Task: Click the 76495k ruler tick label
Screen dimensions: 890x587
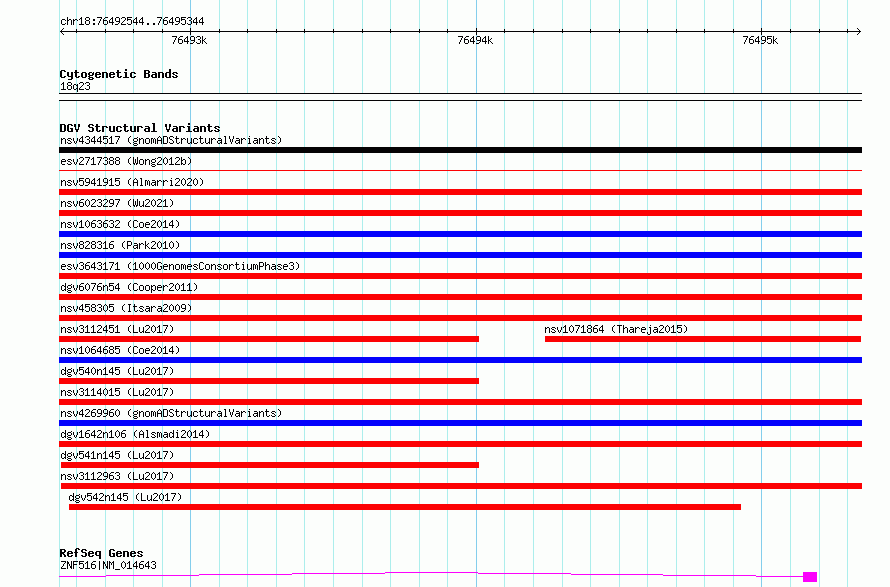Action: pyautogui.click(x=760, y=41)
